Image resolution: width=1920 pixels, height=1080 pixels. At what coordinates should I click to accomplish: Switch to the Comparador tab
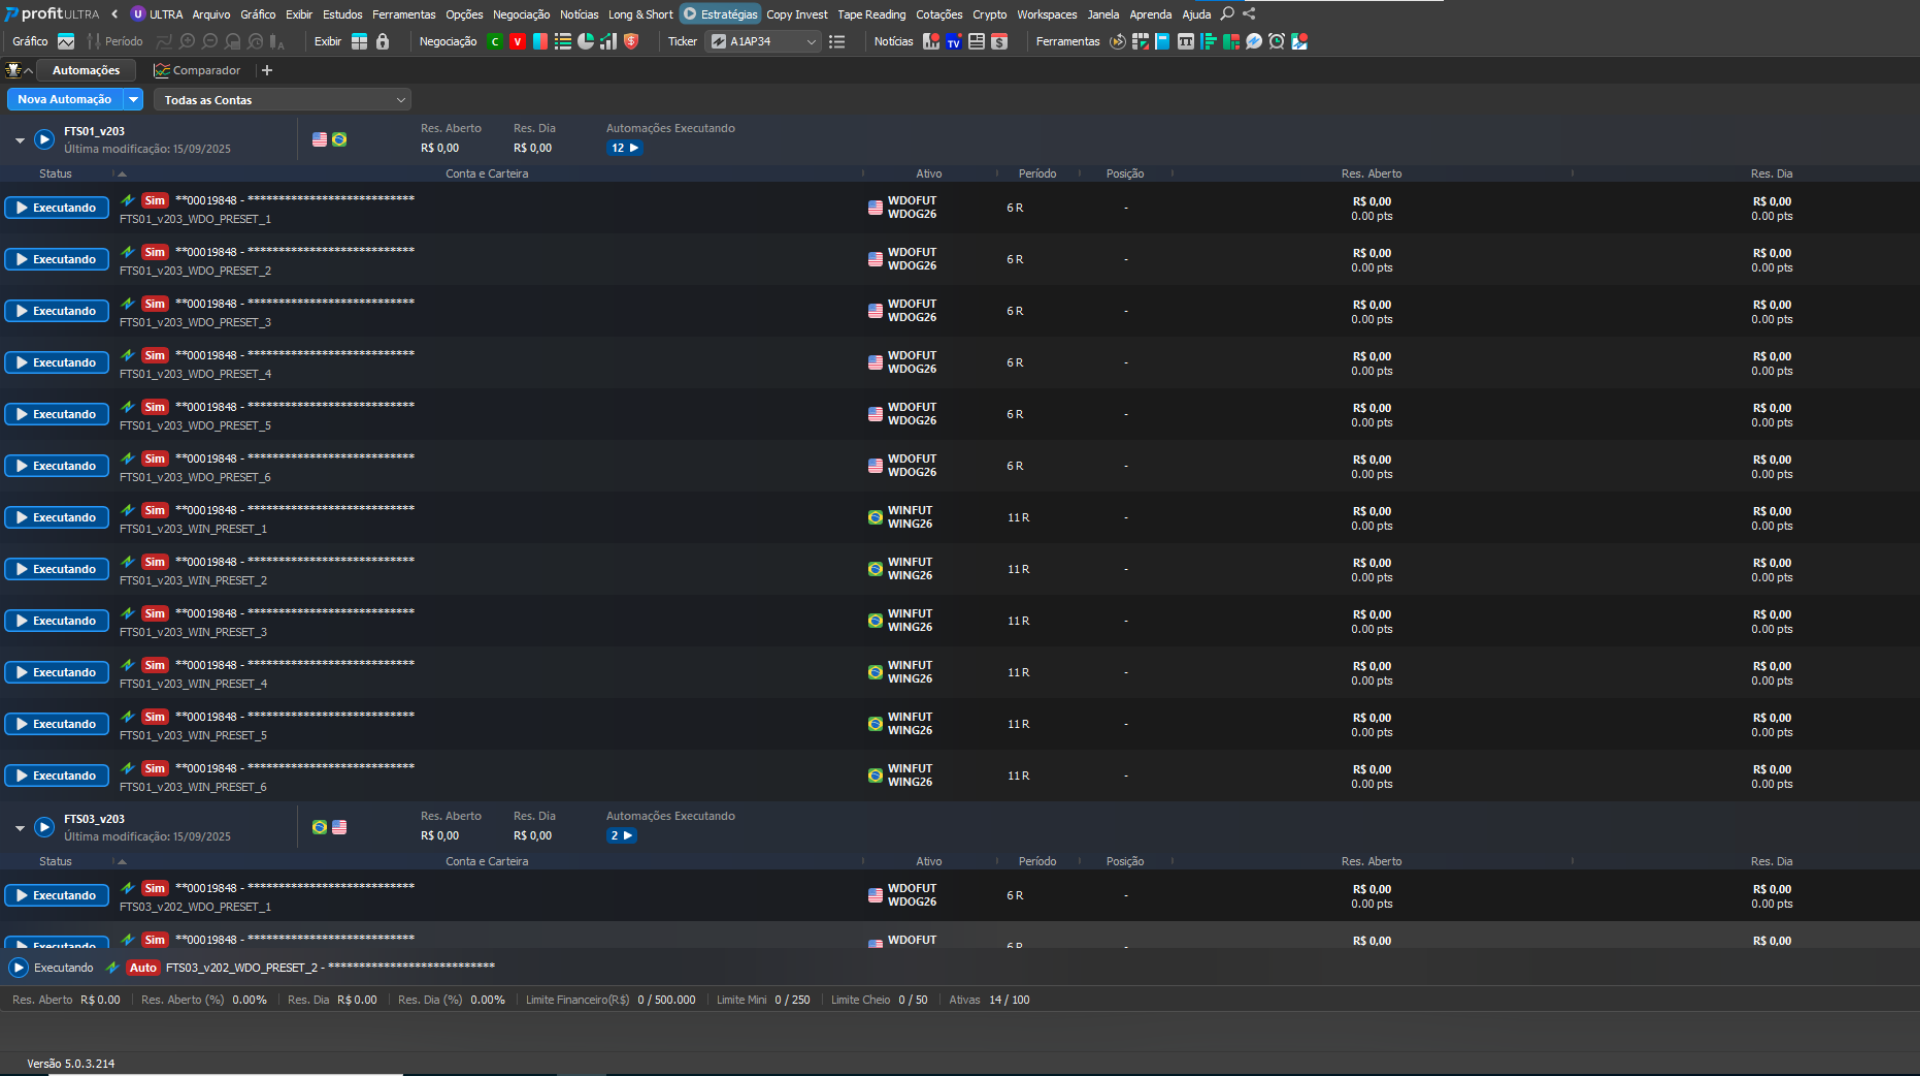(197, 71)
